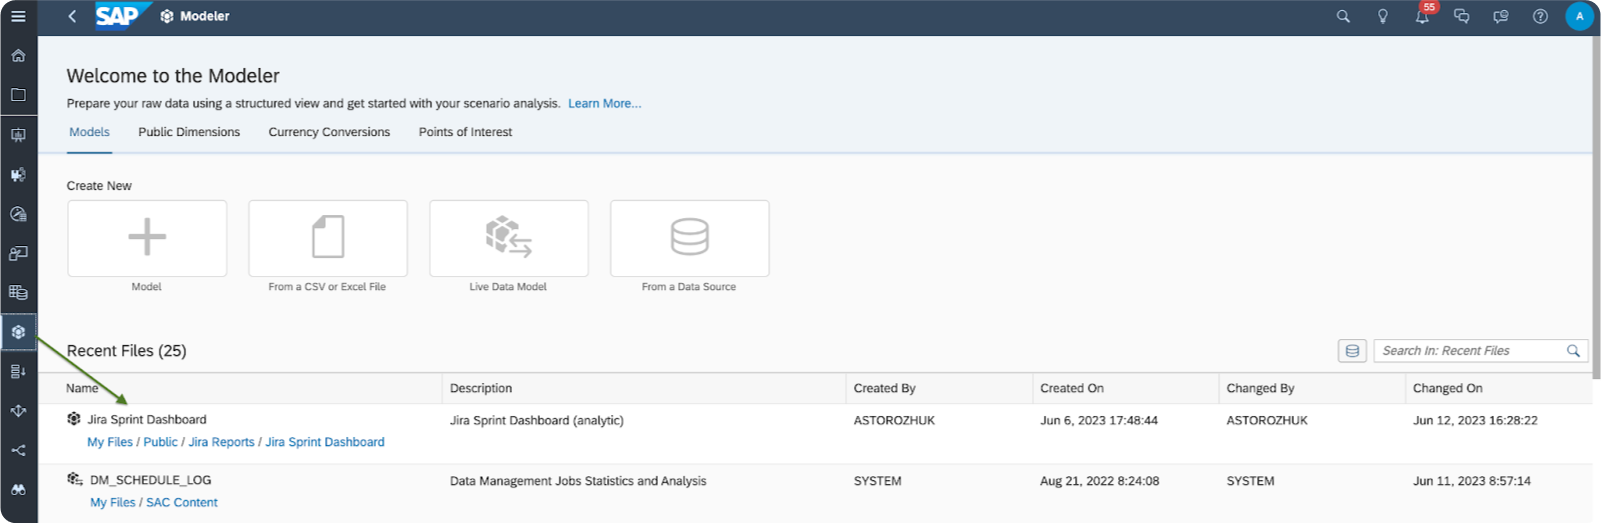Click the Created On column header
The height and width of the screenshot is (524, 1601).
point(1072,388)
